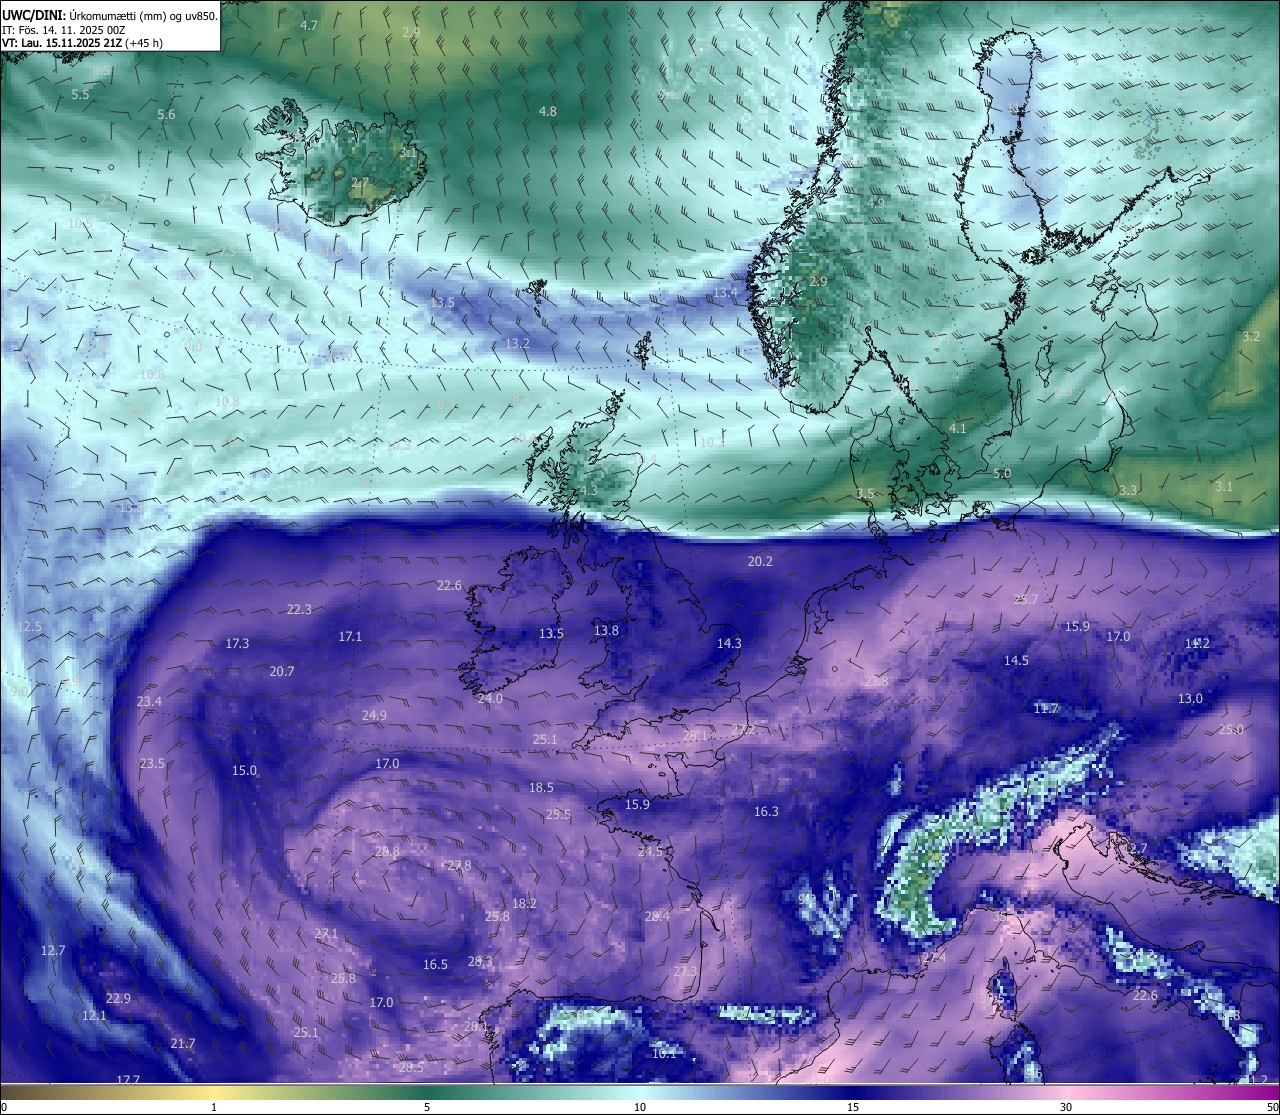This screenshot has width=1280, height=1115.
Task: Click the '12.1' value on the map
Action: [x=94, y=1016]
